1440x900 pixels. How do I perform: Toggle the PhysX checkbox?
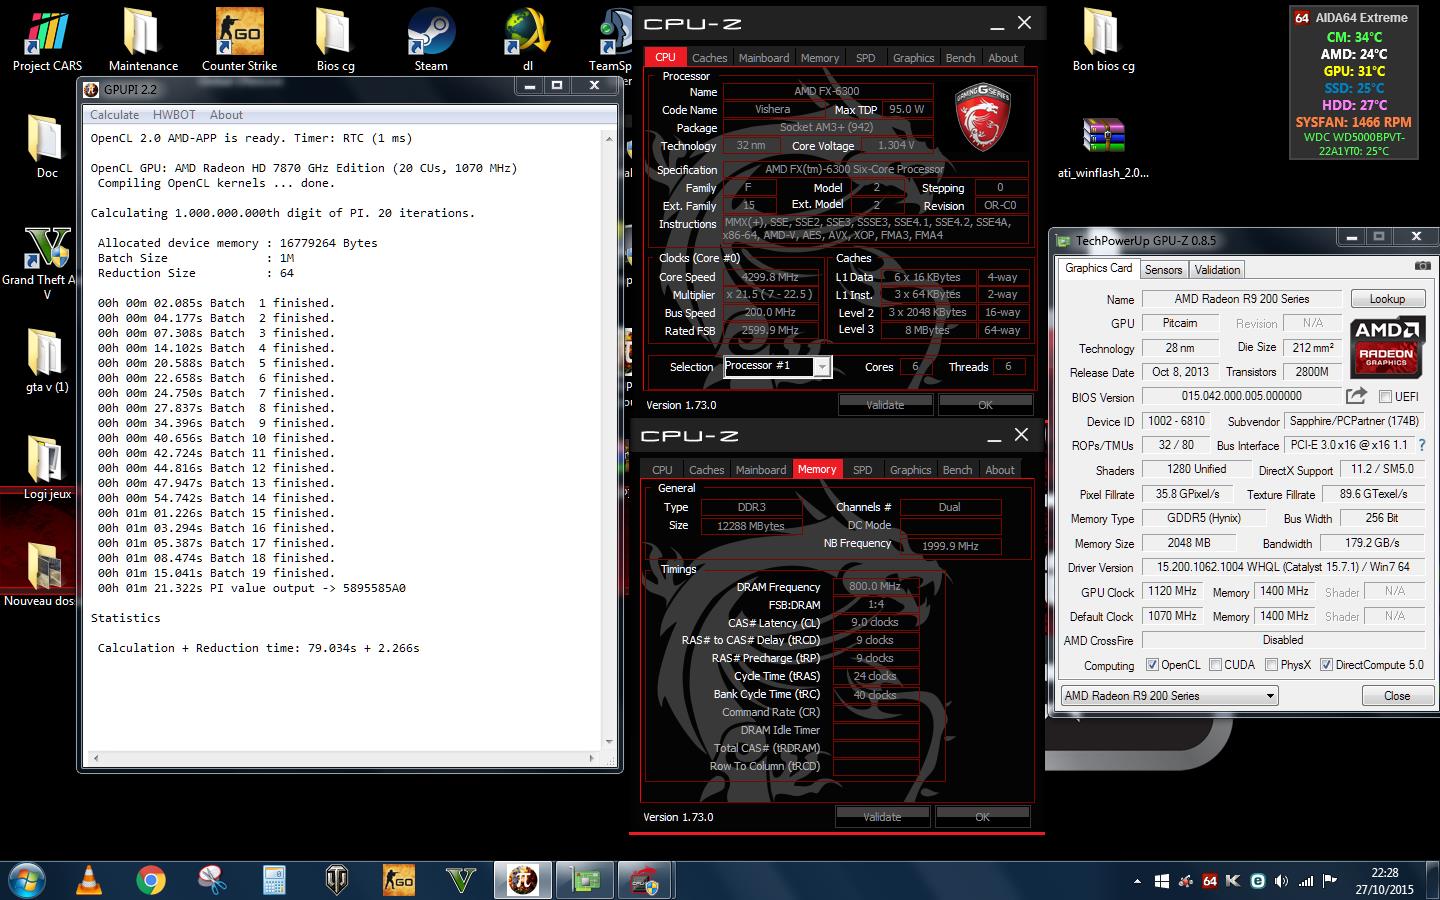coord(1271,664)
